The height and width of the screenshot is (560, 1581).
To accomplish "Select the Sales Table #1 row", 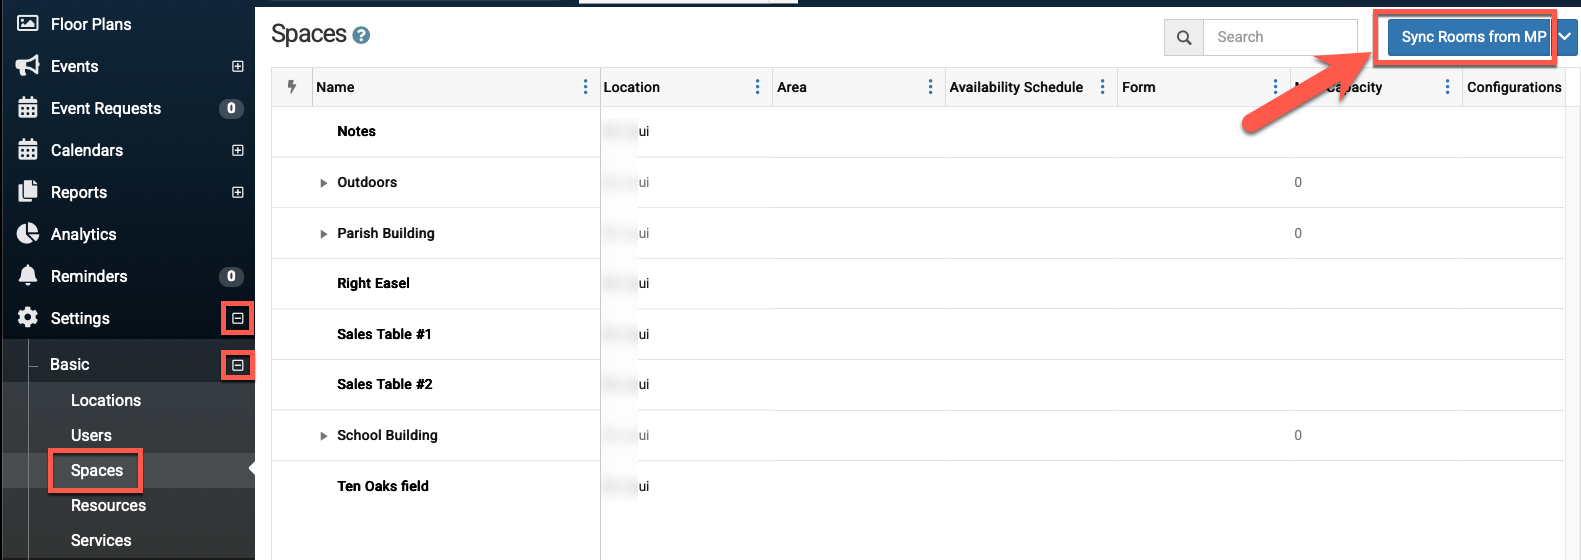I will pos(918,334).
